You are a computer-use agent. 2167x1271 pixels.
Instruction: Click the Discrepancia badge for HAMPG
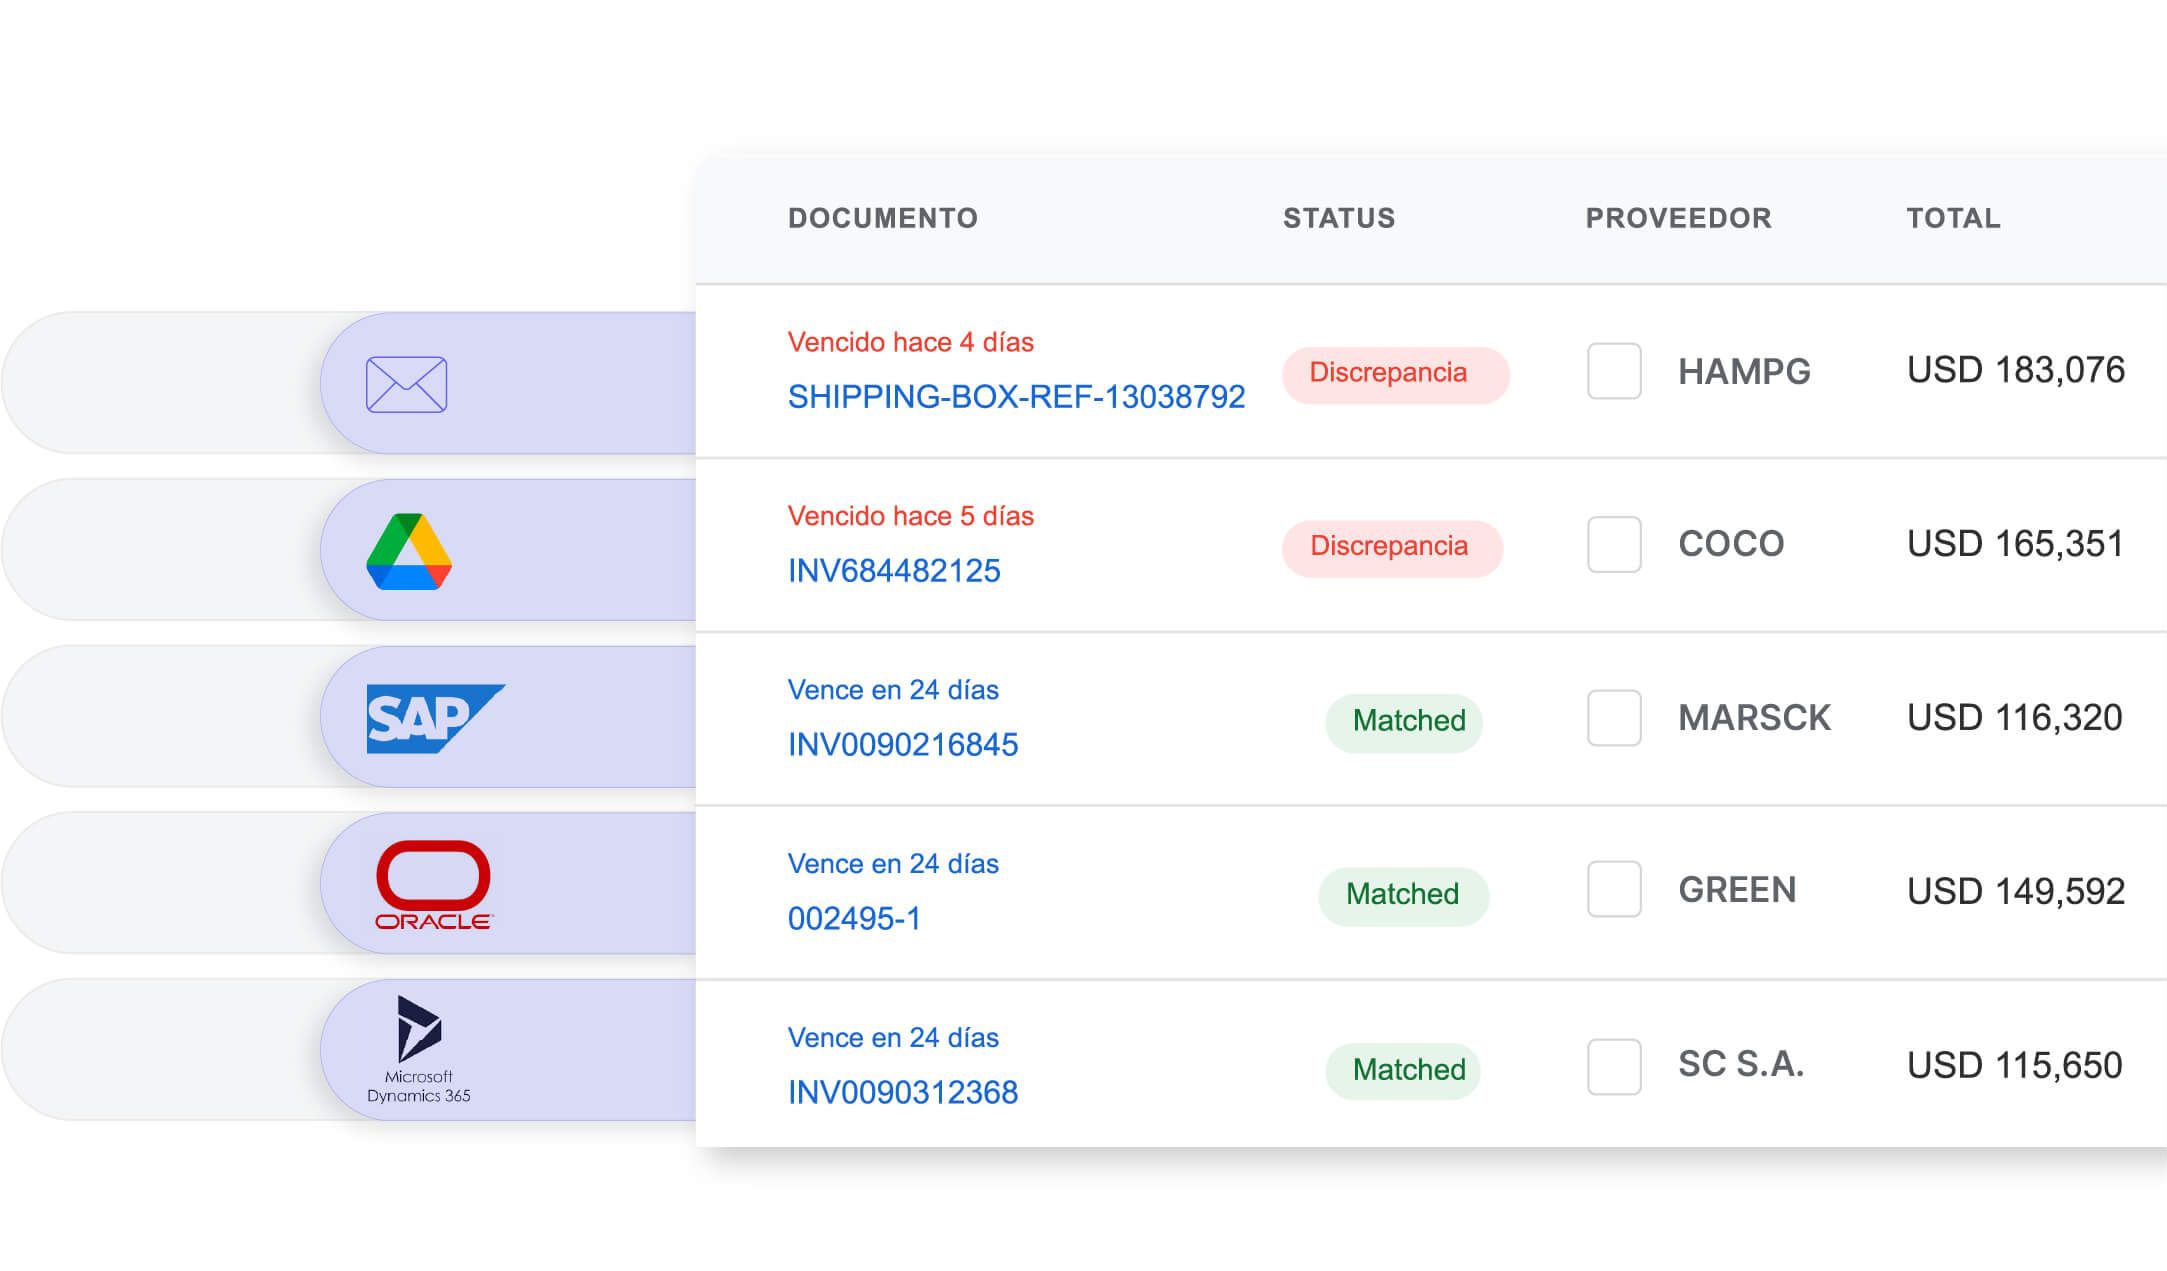(1395, 374)
